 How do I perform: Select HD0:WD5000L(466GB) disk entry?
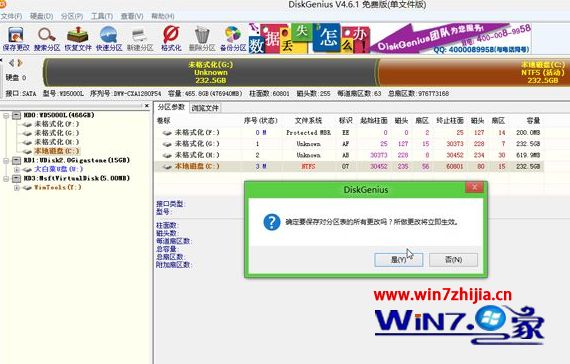point(59,115)
